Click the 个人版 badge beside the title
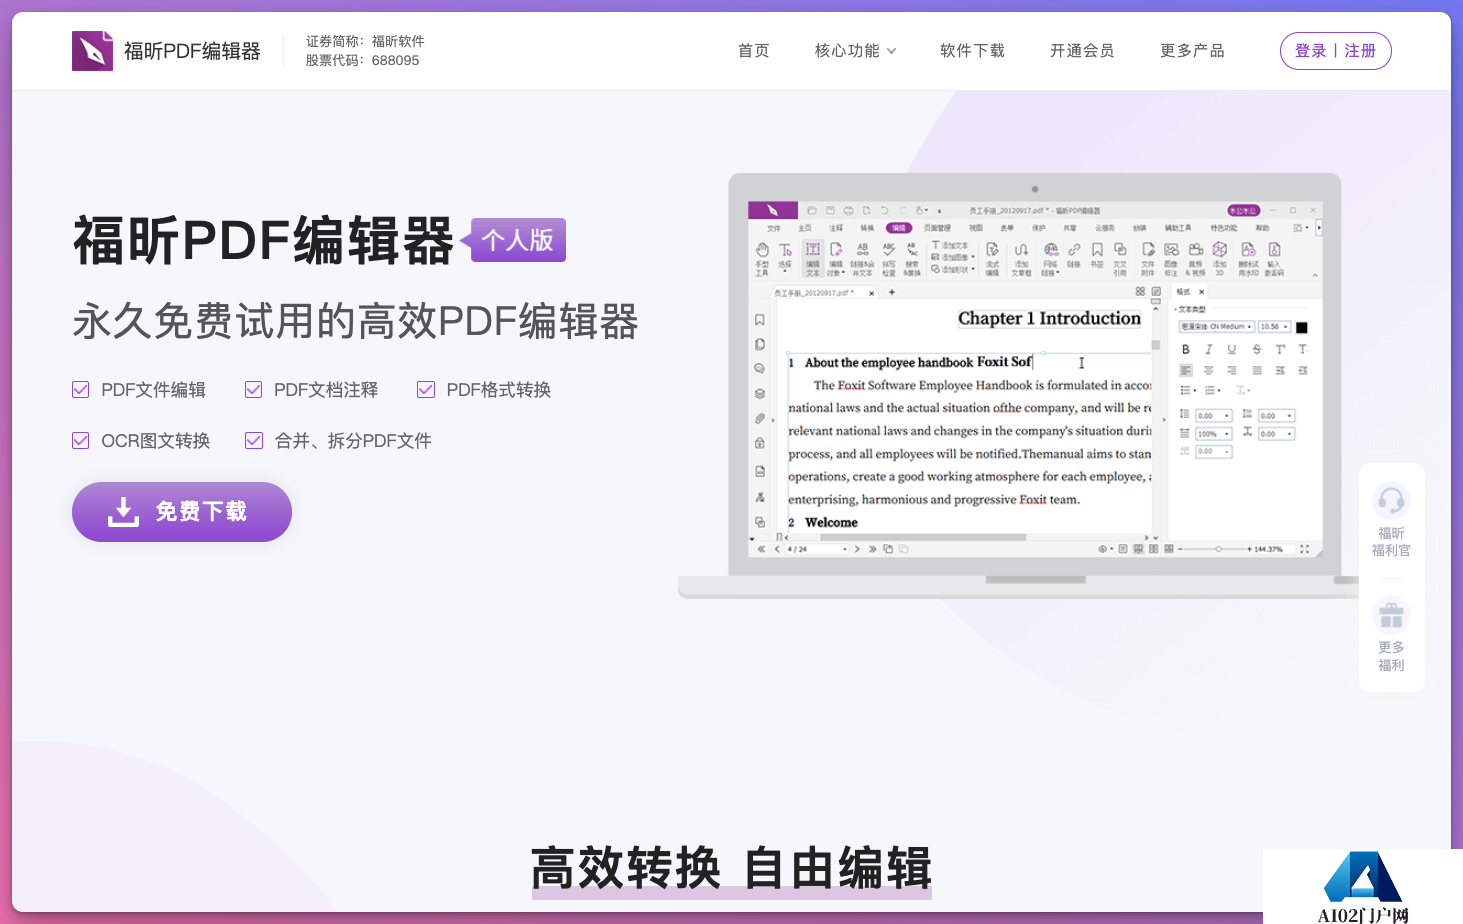 click(x=517, y=240)
